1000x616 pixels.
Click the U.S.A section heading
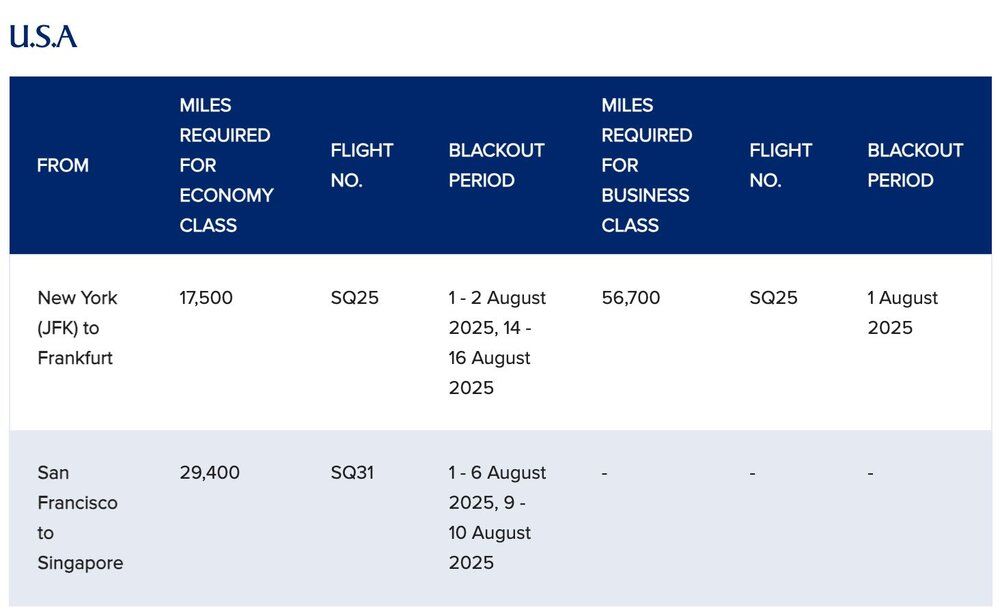(x=43, y=37)
